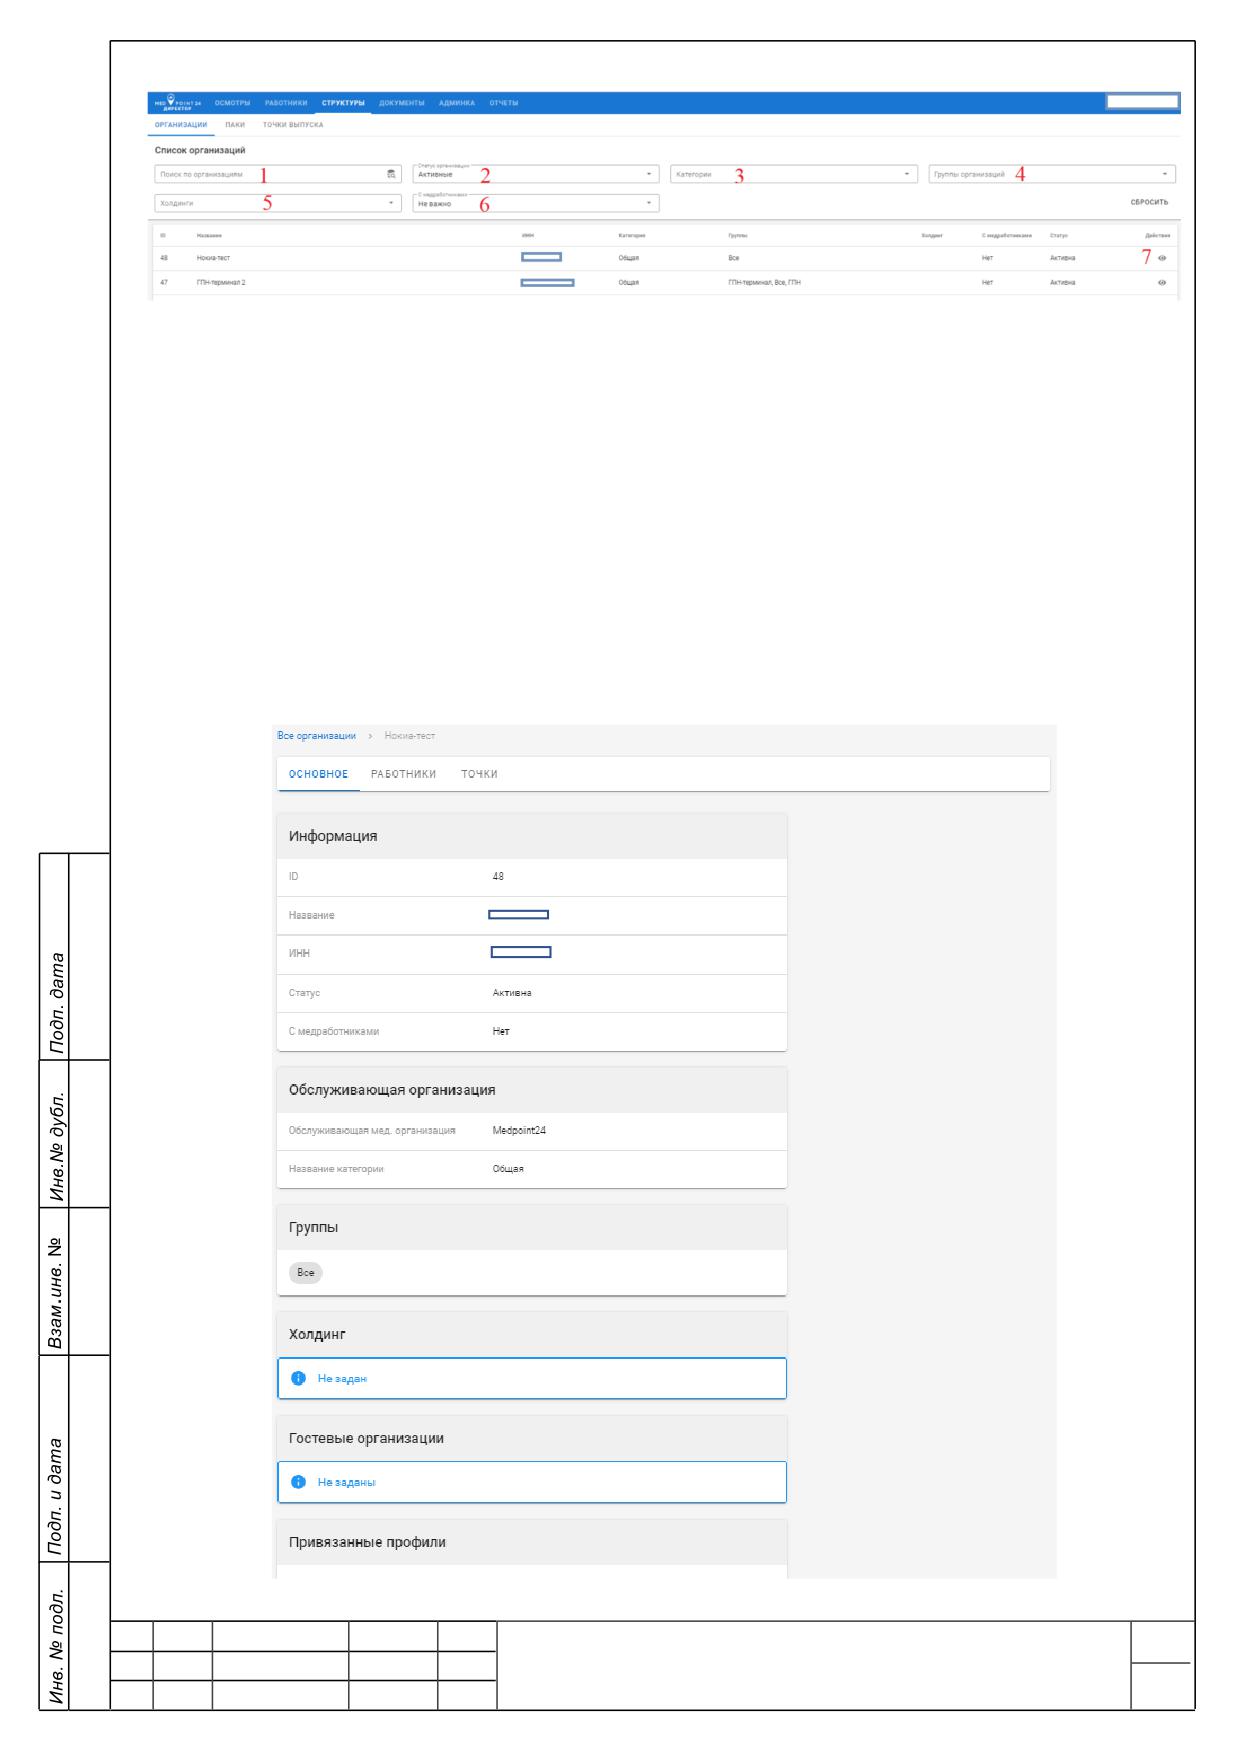Open Статус организации dropdown showing Активные
Viewport: 1240px width, 1754px height.
[535, 174]
